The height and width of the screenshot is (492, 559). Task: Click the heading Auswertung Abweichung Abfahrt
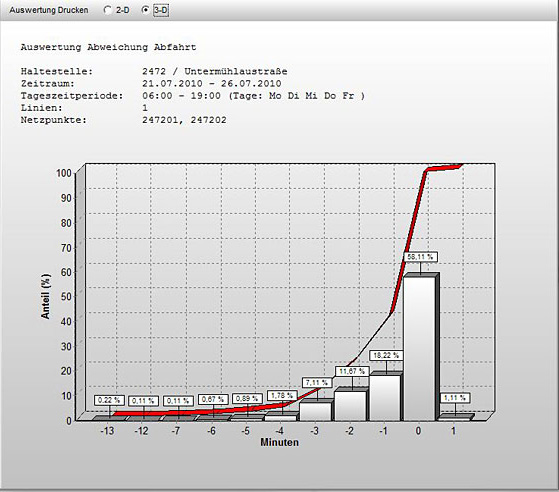click(108, 47)
